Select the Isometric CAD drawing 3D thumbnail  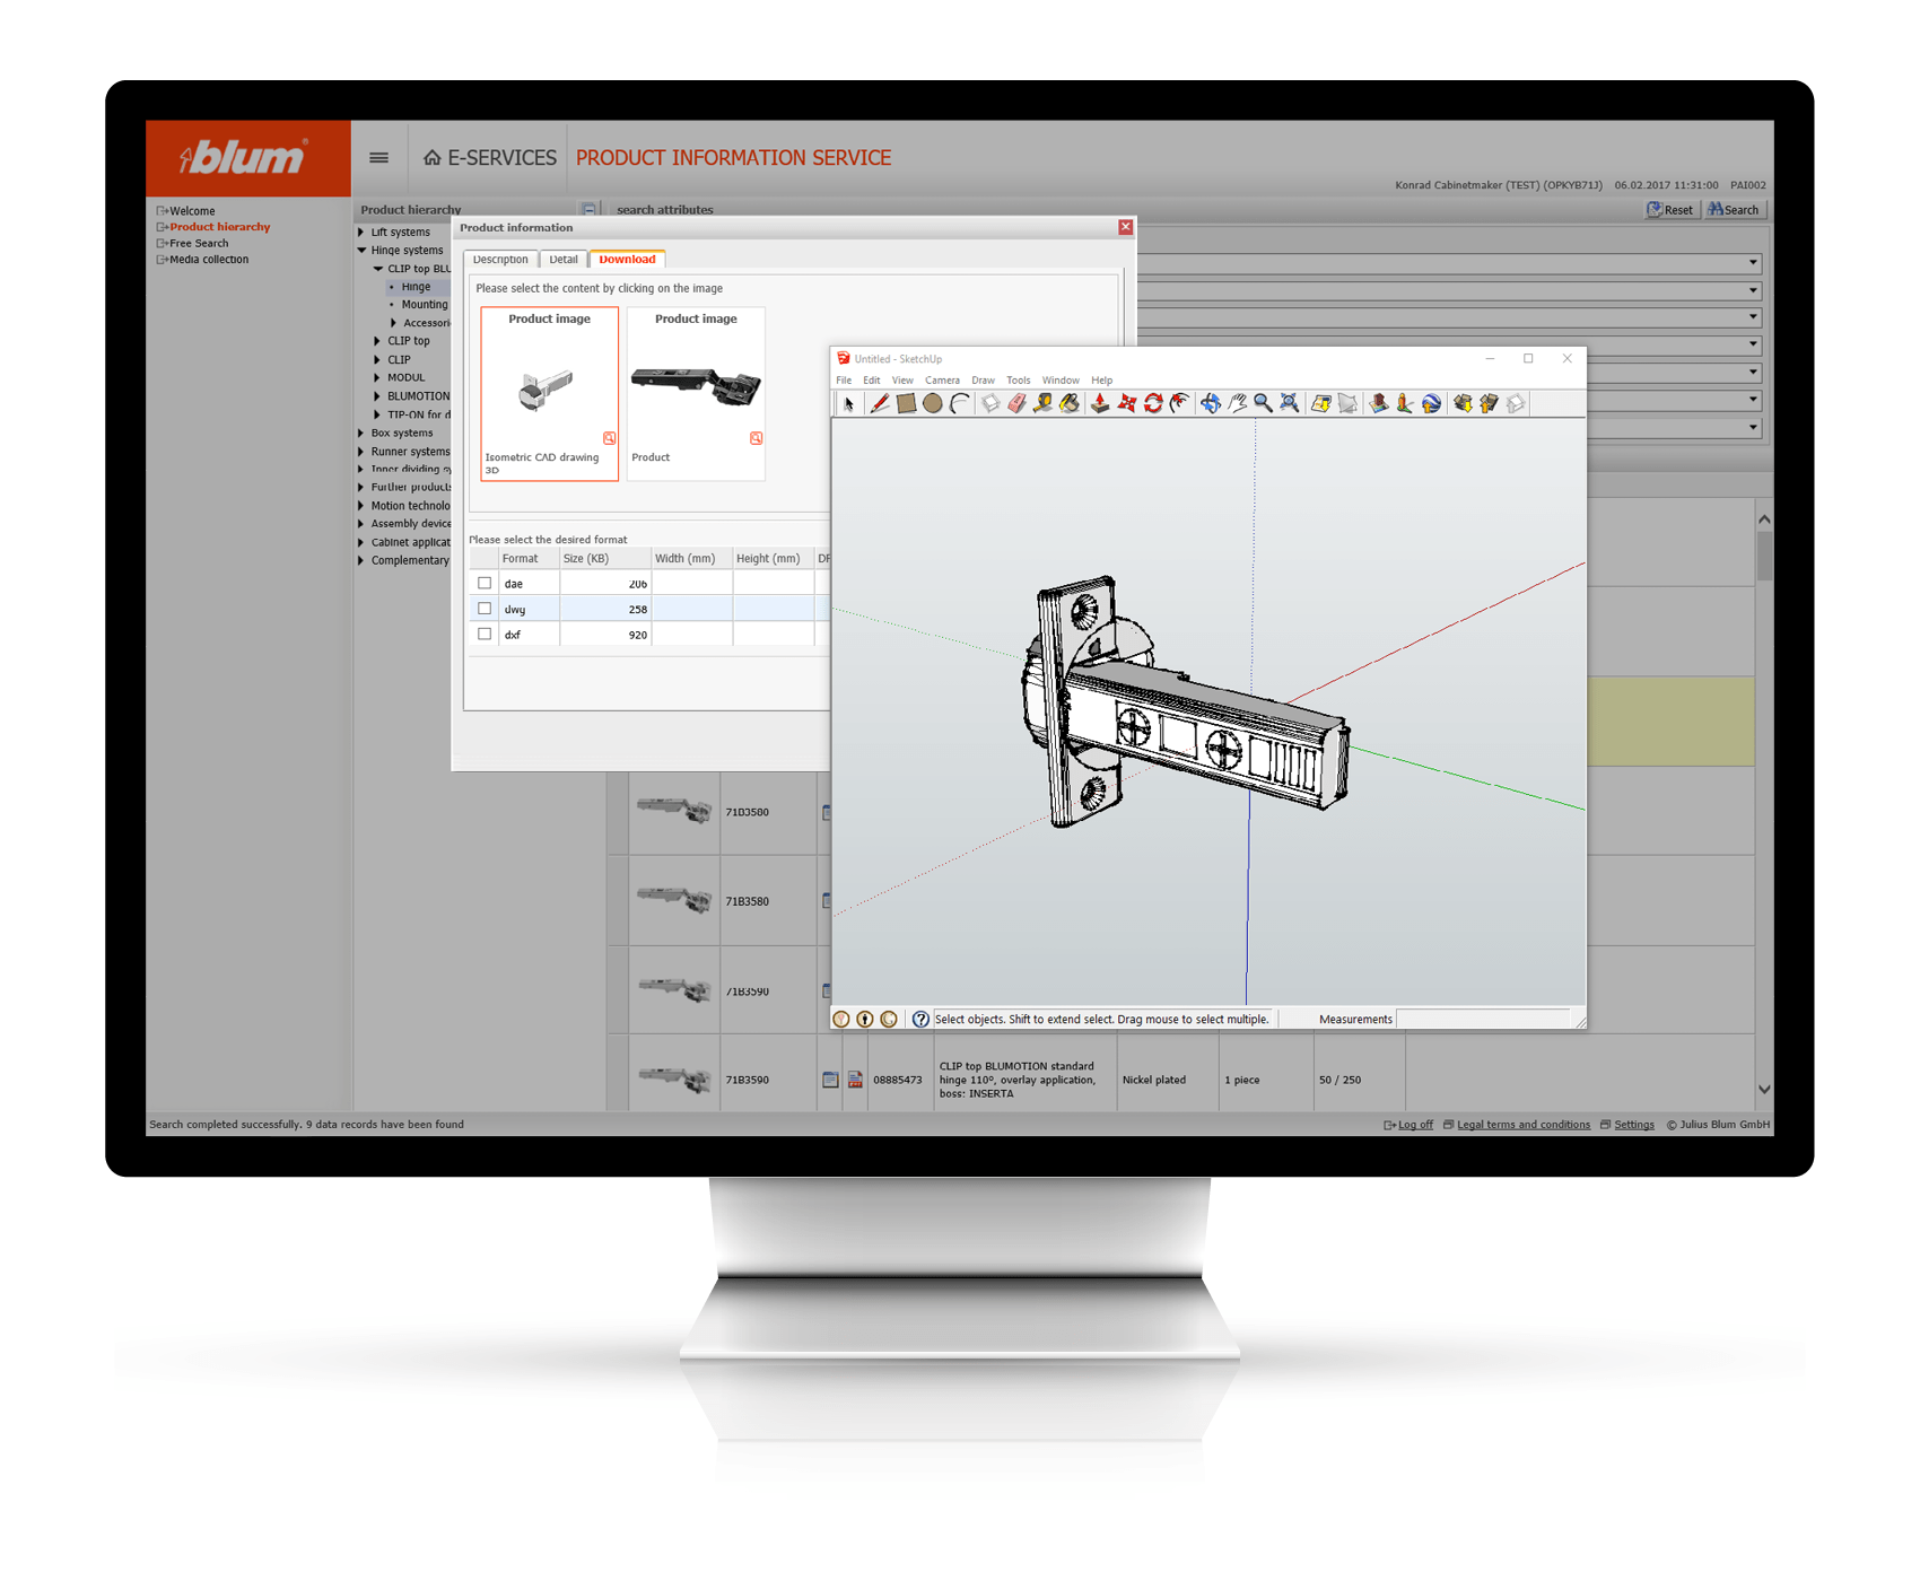[548, 390]
